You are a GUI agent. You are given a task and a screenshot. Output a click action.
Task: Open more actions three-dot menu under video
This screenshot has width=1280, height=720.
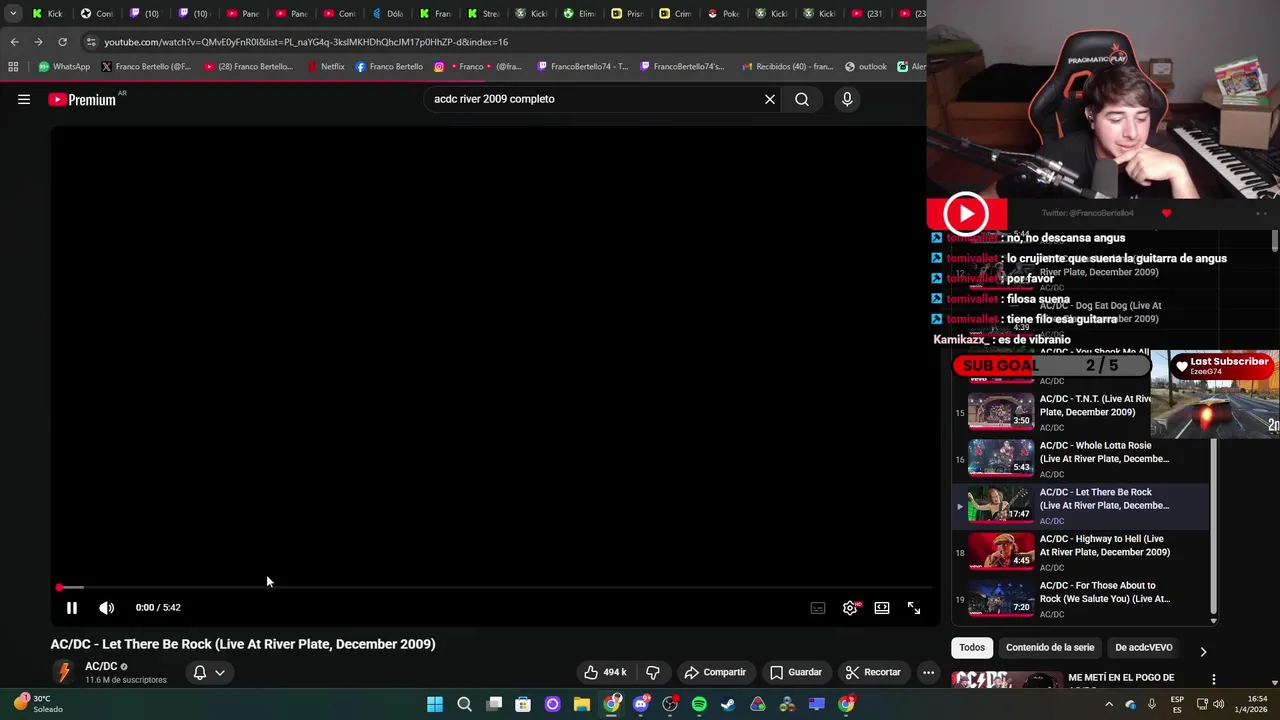click(x=929, y=672)
